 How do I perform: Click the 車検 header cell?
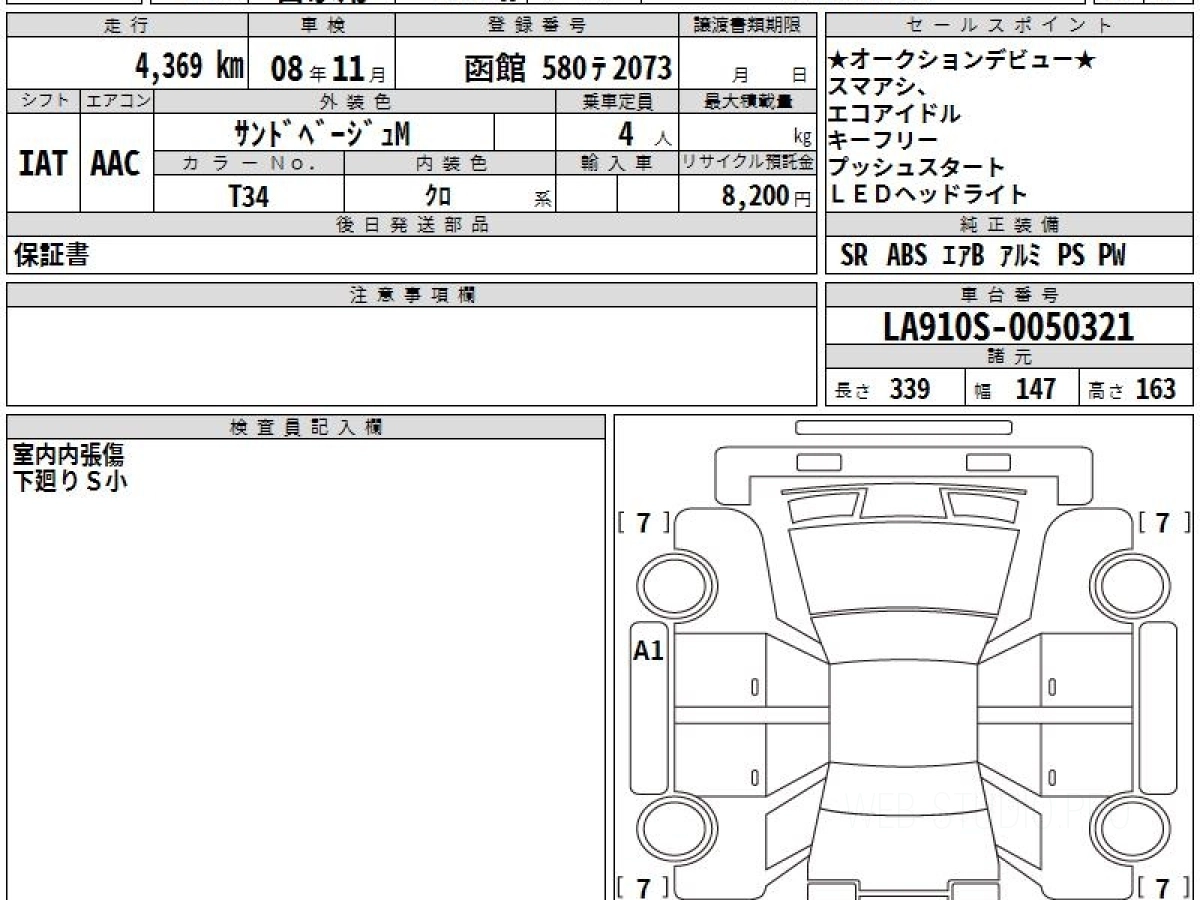tap(321, 26)
